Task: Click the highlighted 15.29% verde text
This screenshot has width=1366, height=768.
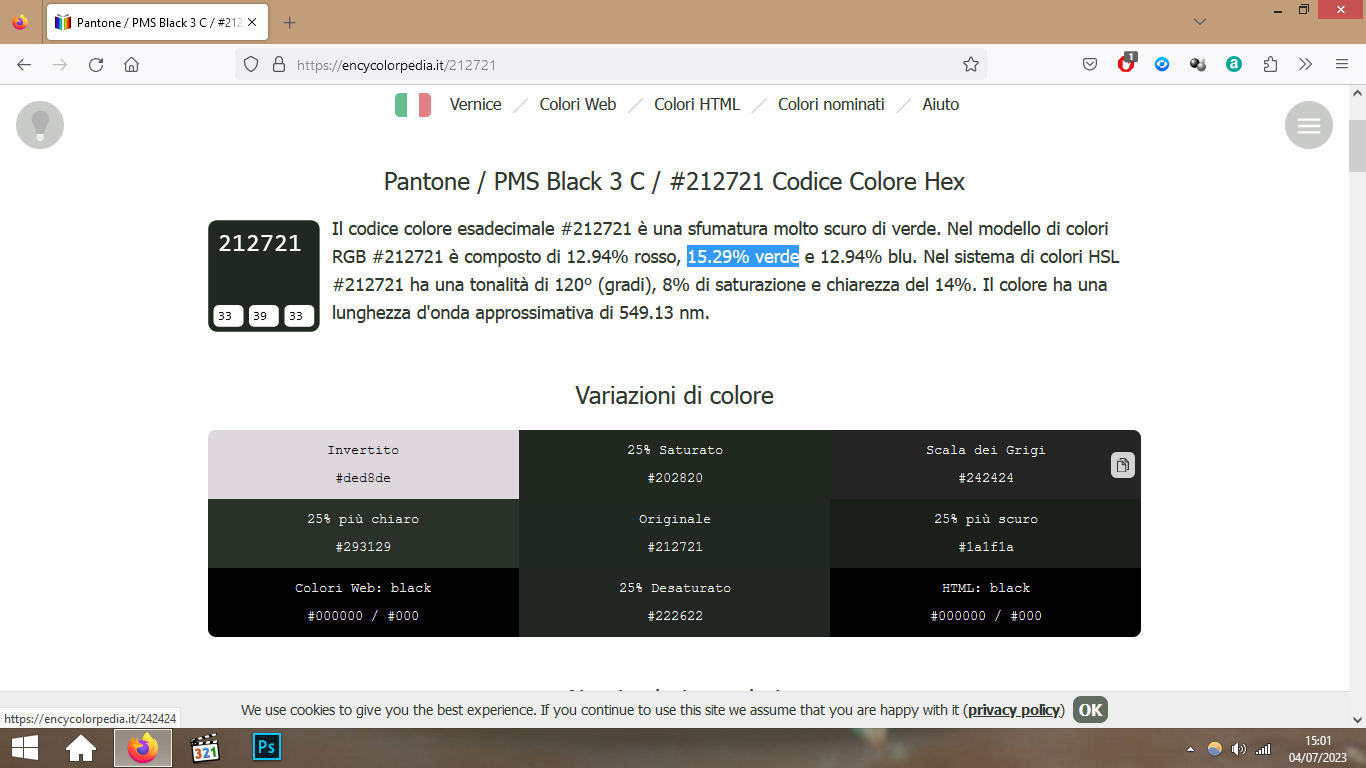Action: 743,257
